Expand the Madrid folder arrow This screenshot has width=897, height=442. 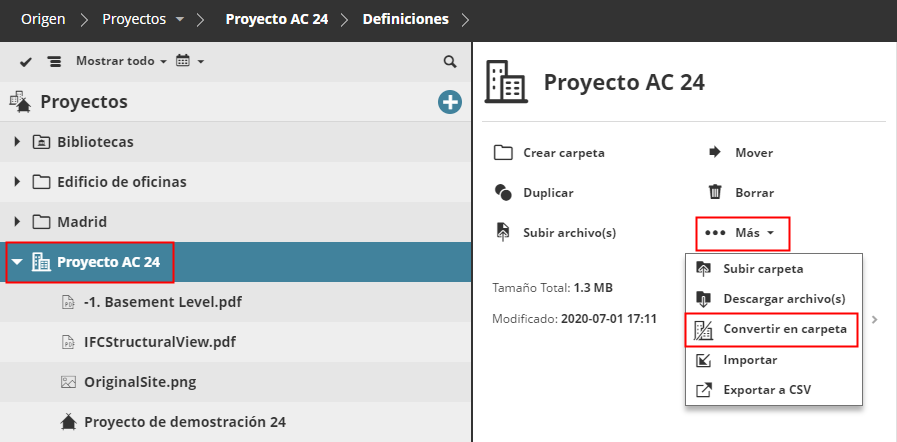coord(17,222)
